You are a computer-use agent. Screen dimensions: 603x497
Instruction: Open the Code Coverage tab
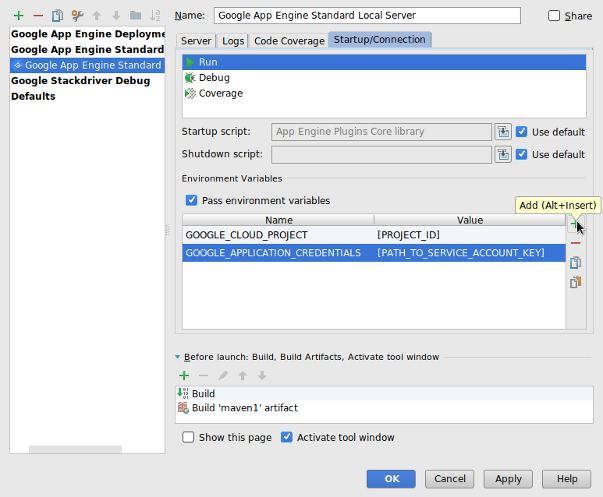pyautogui.click(x=288, y=40)
